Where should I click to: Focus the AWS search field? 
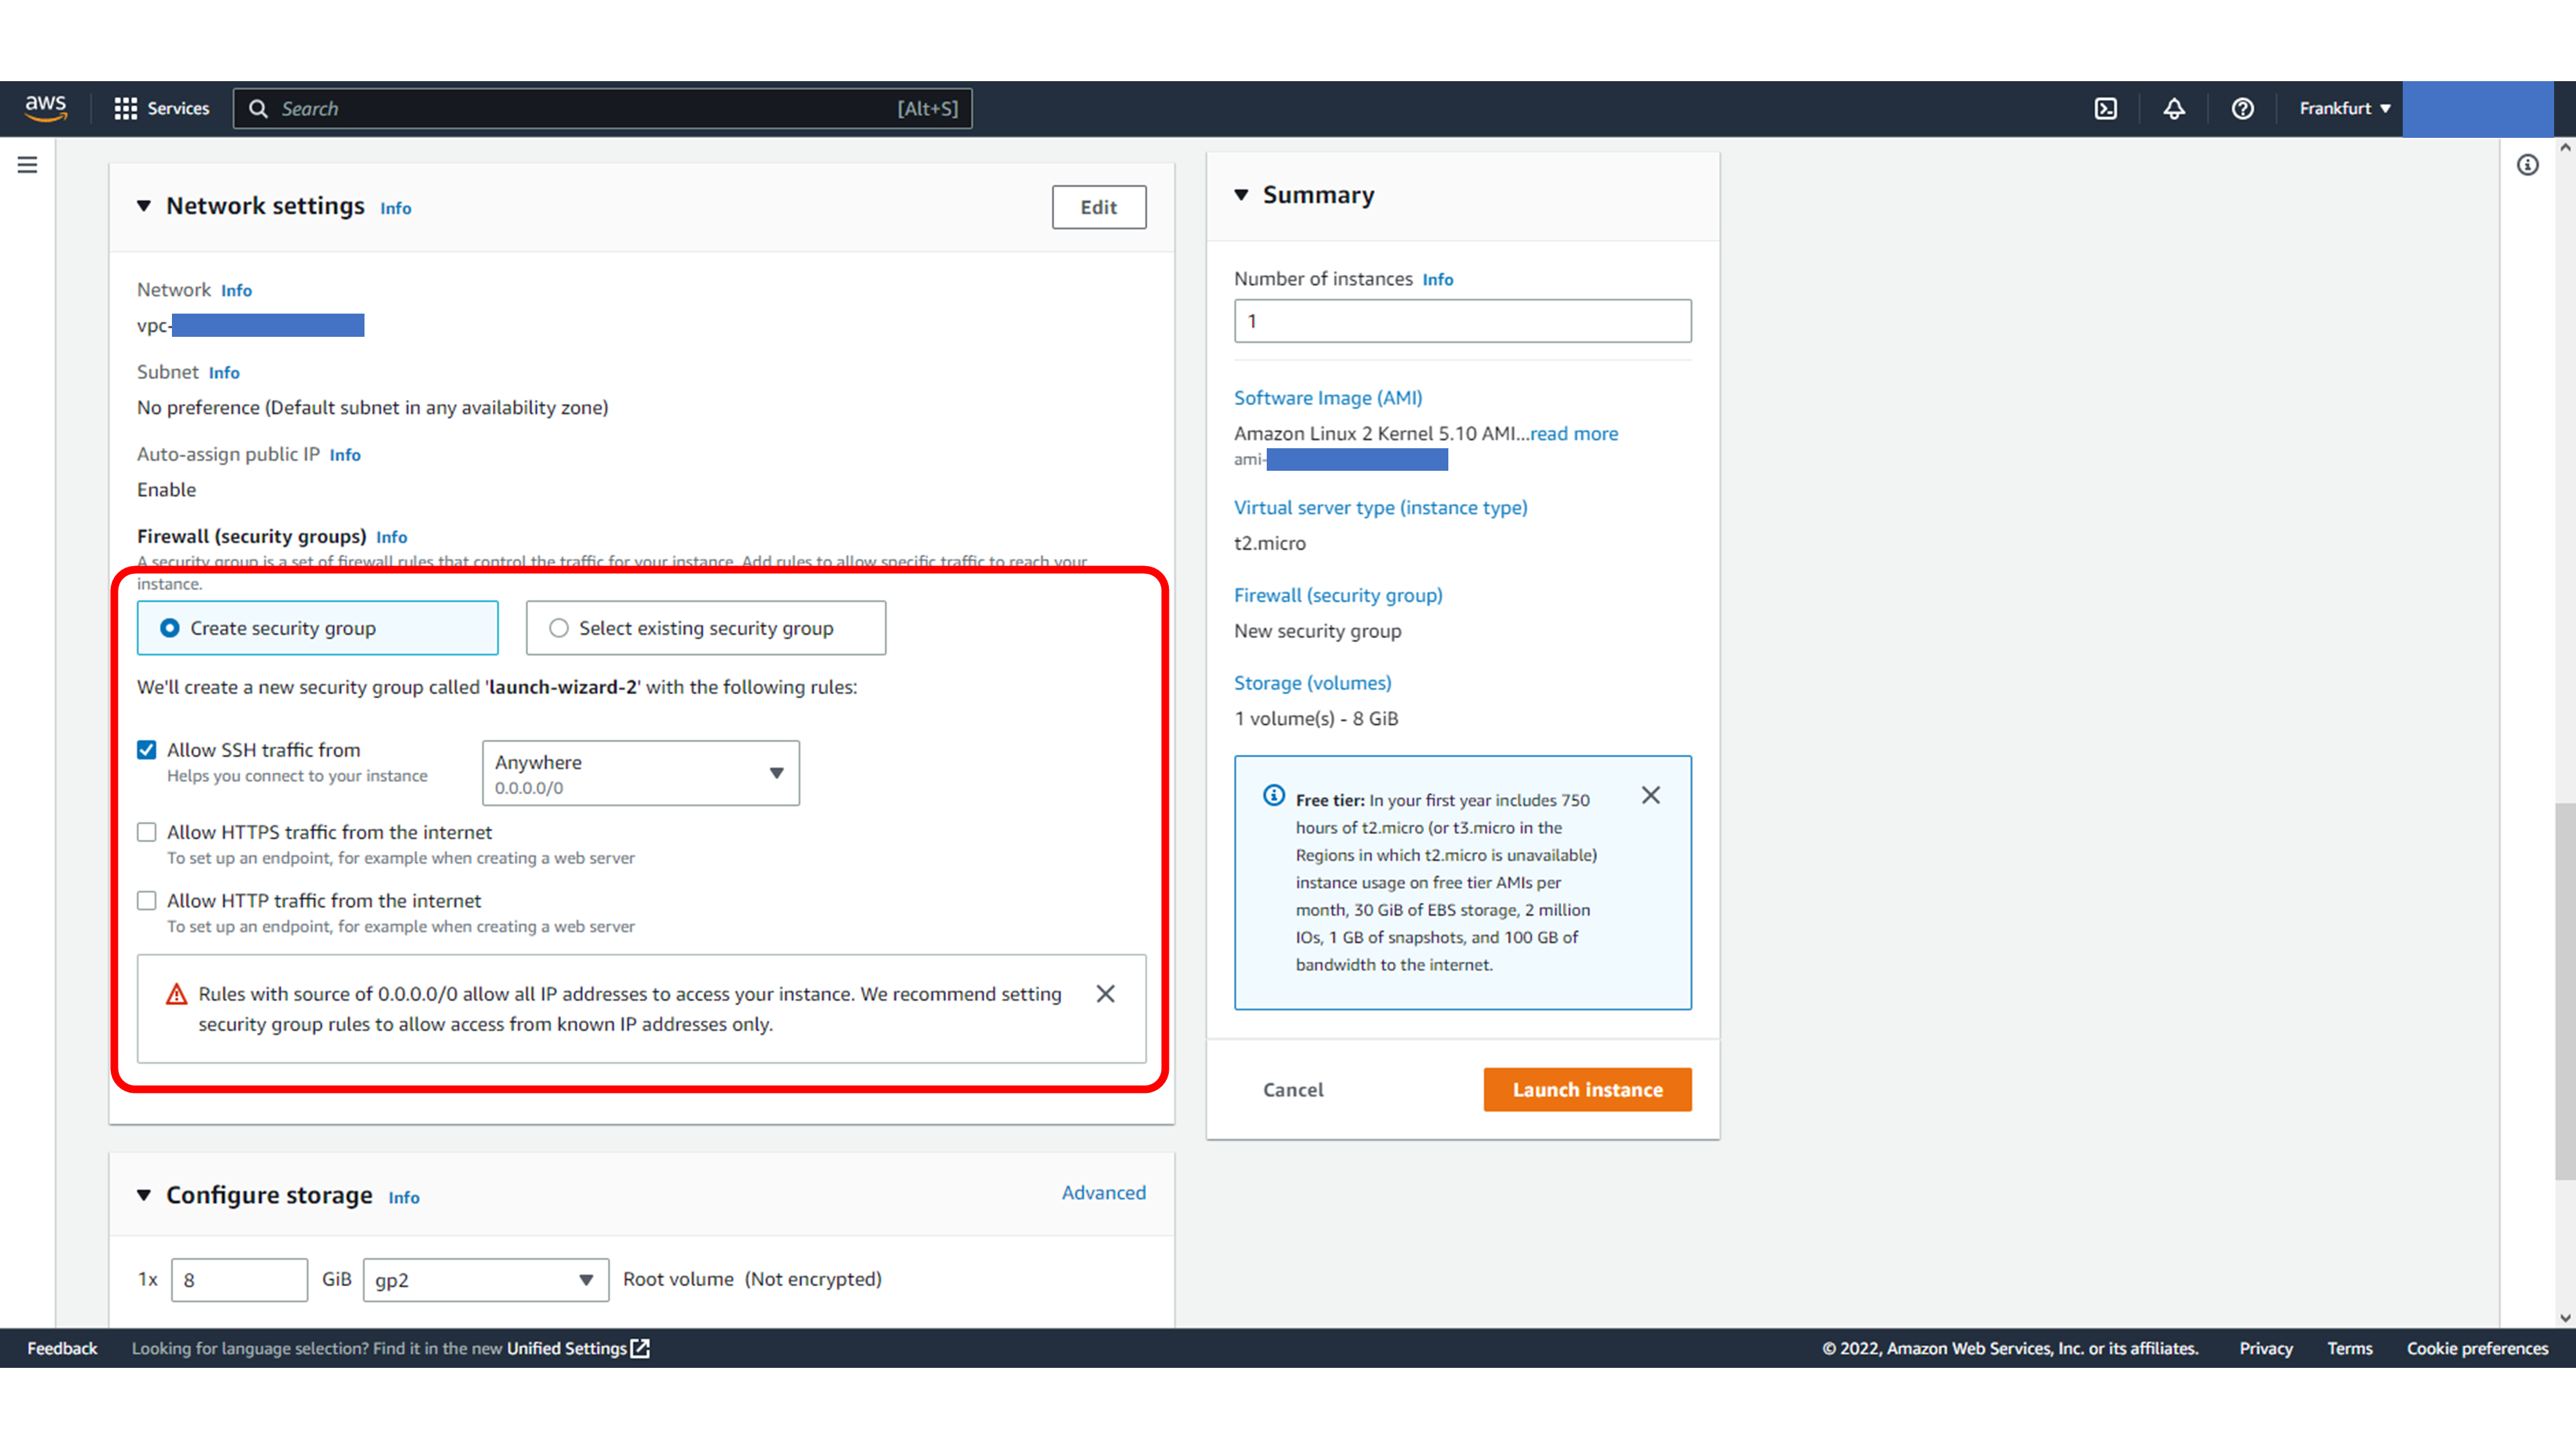(x=602, y=108)
